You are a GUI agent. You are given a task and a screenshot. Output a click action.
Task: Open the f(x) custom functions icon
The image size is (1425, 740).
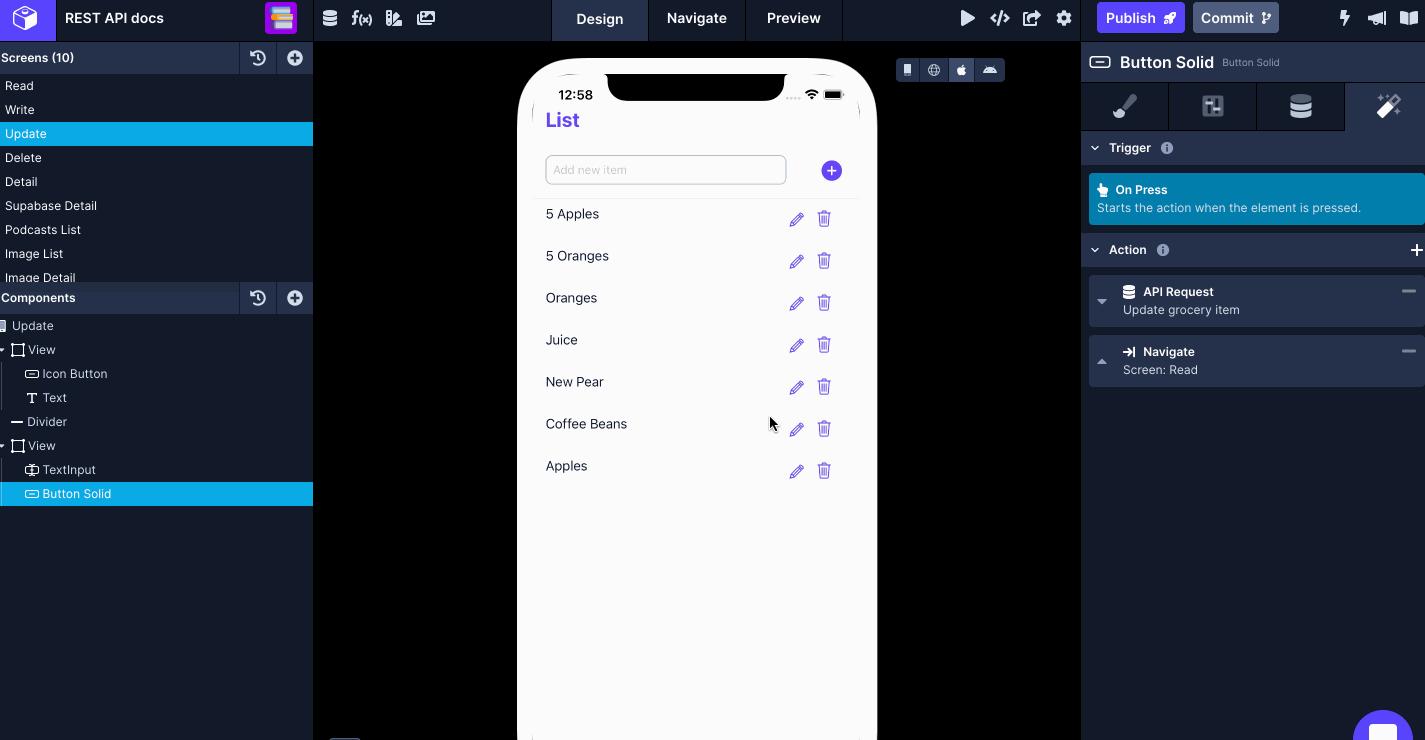362,18
